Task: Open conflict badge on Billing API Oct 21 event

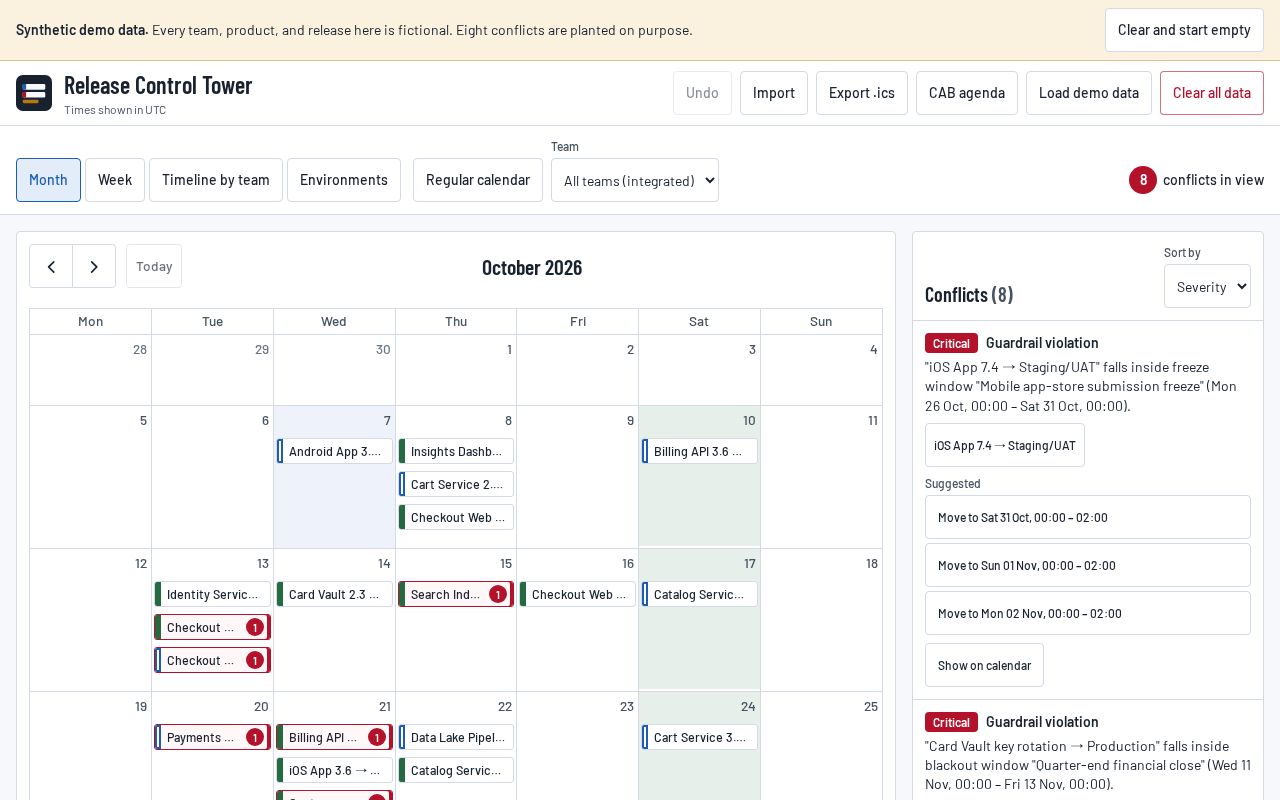Action: point(377,737)
